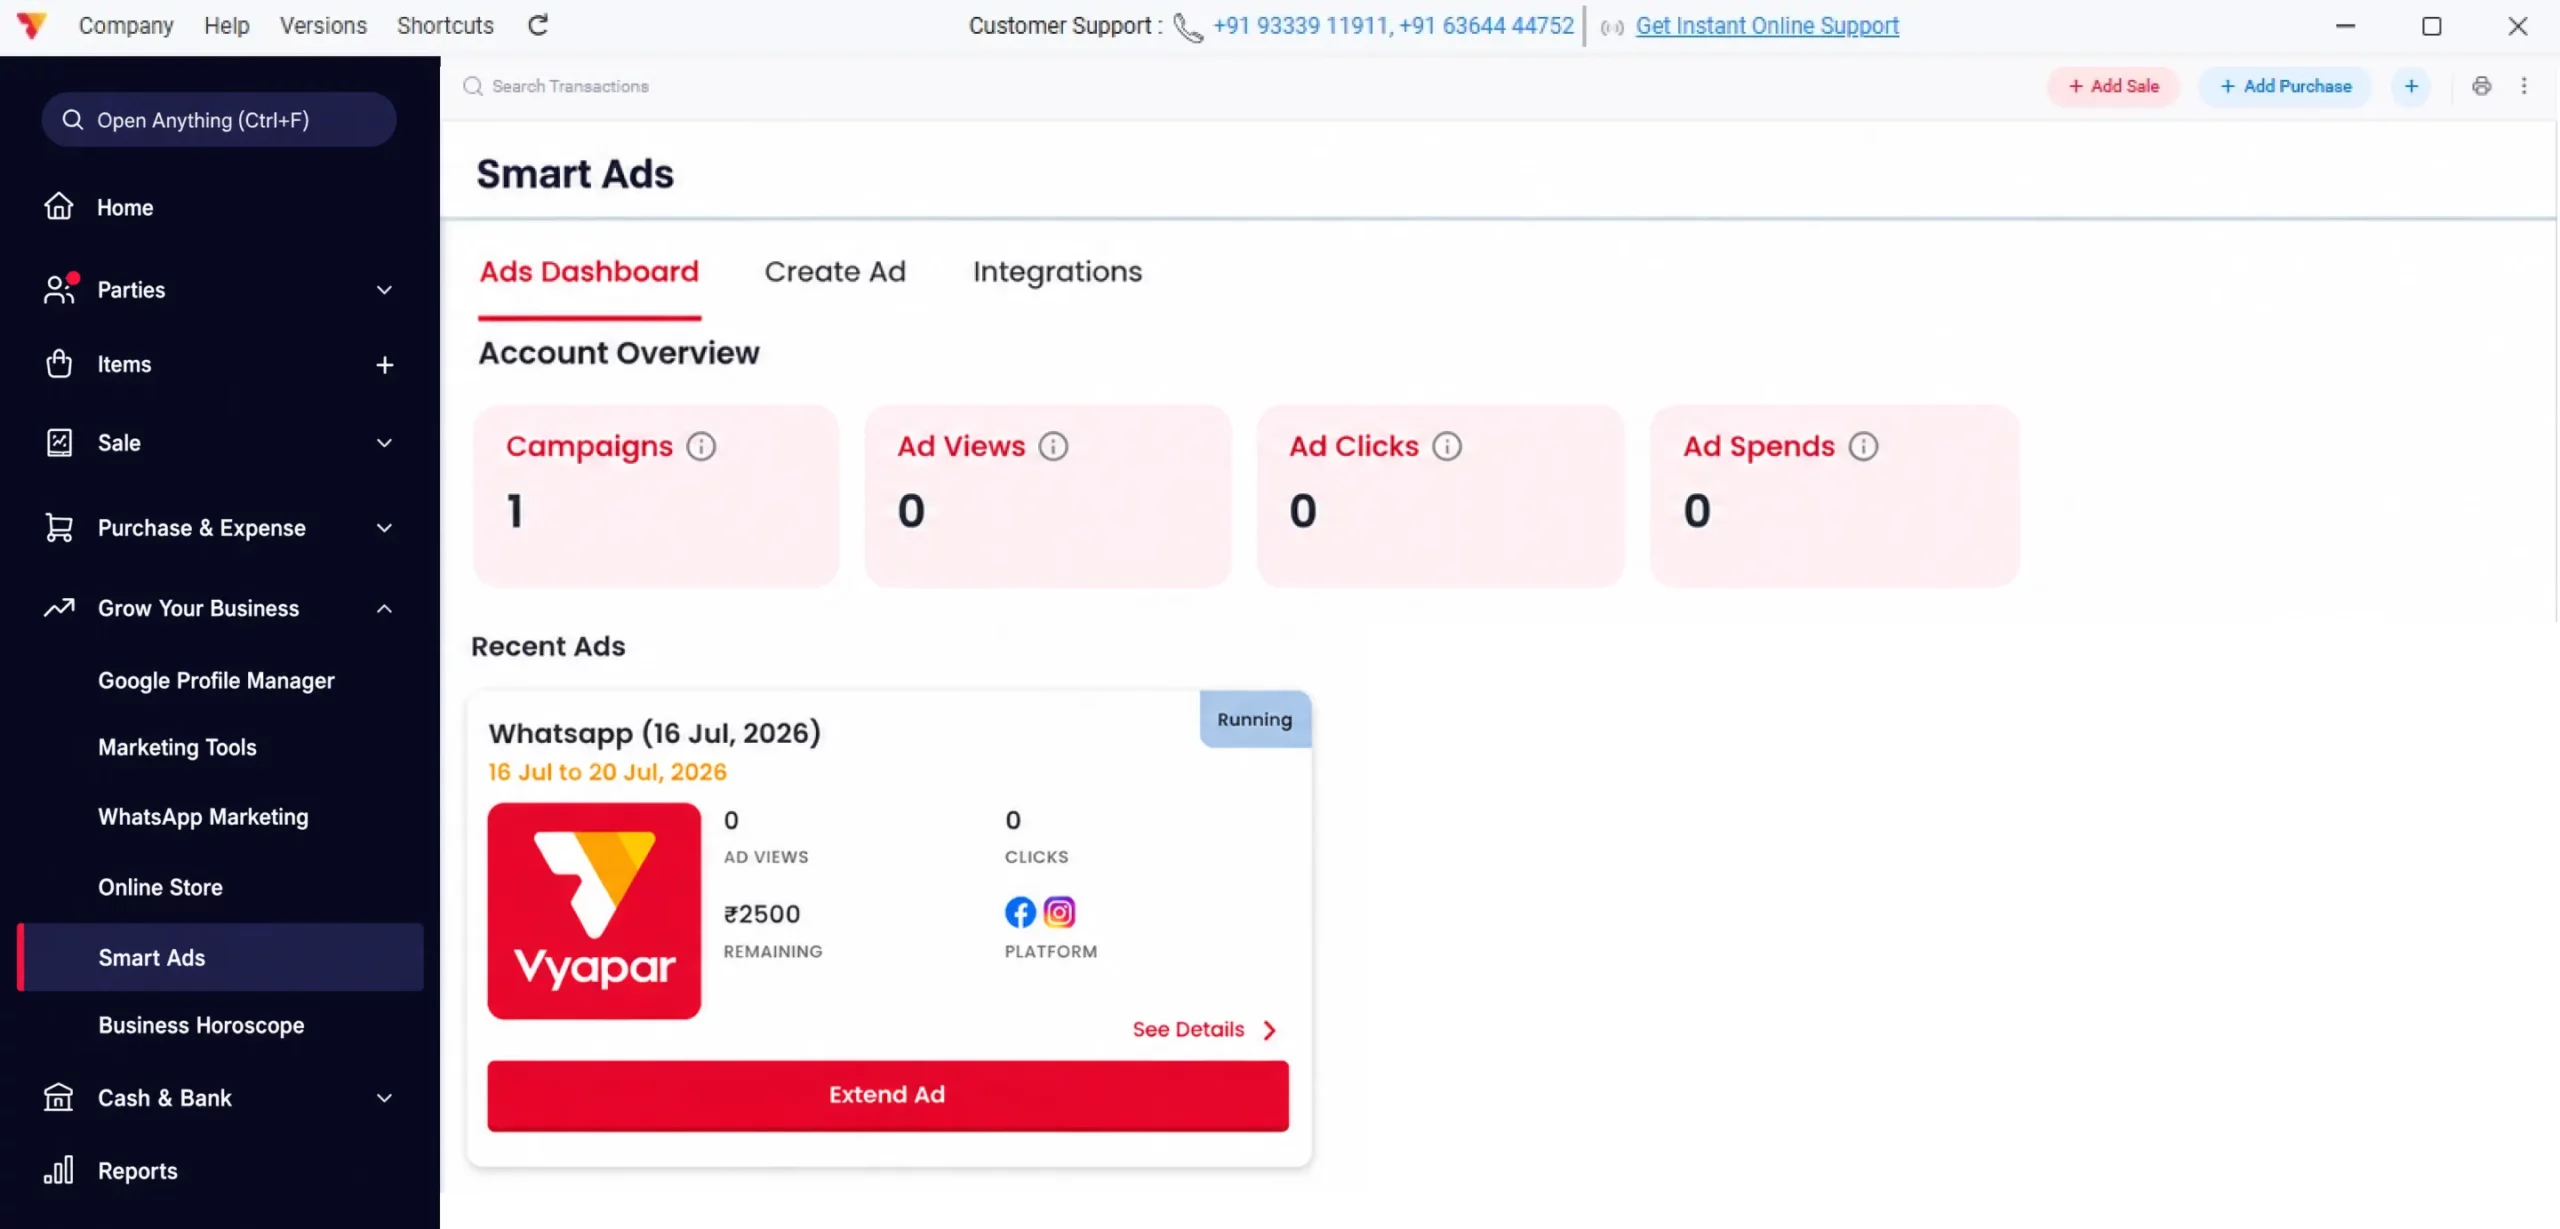
Task: Click the Grow Your Business trend arrow icon
Action: (59, 607)
